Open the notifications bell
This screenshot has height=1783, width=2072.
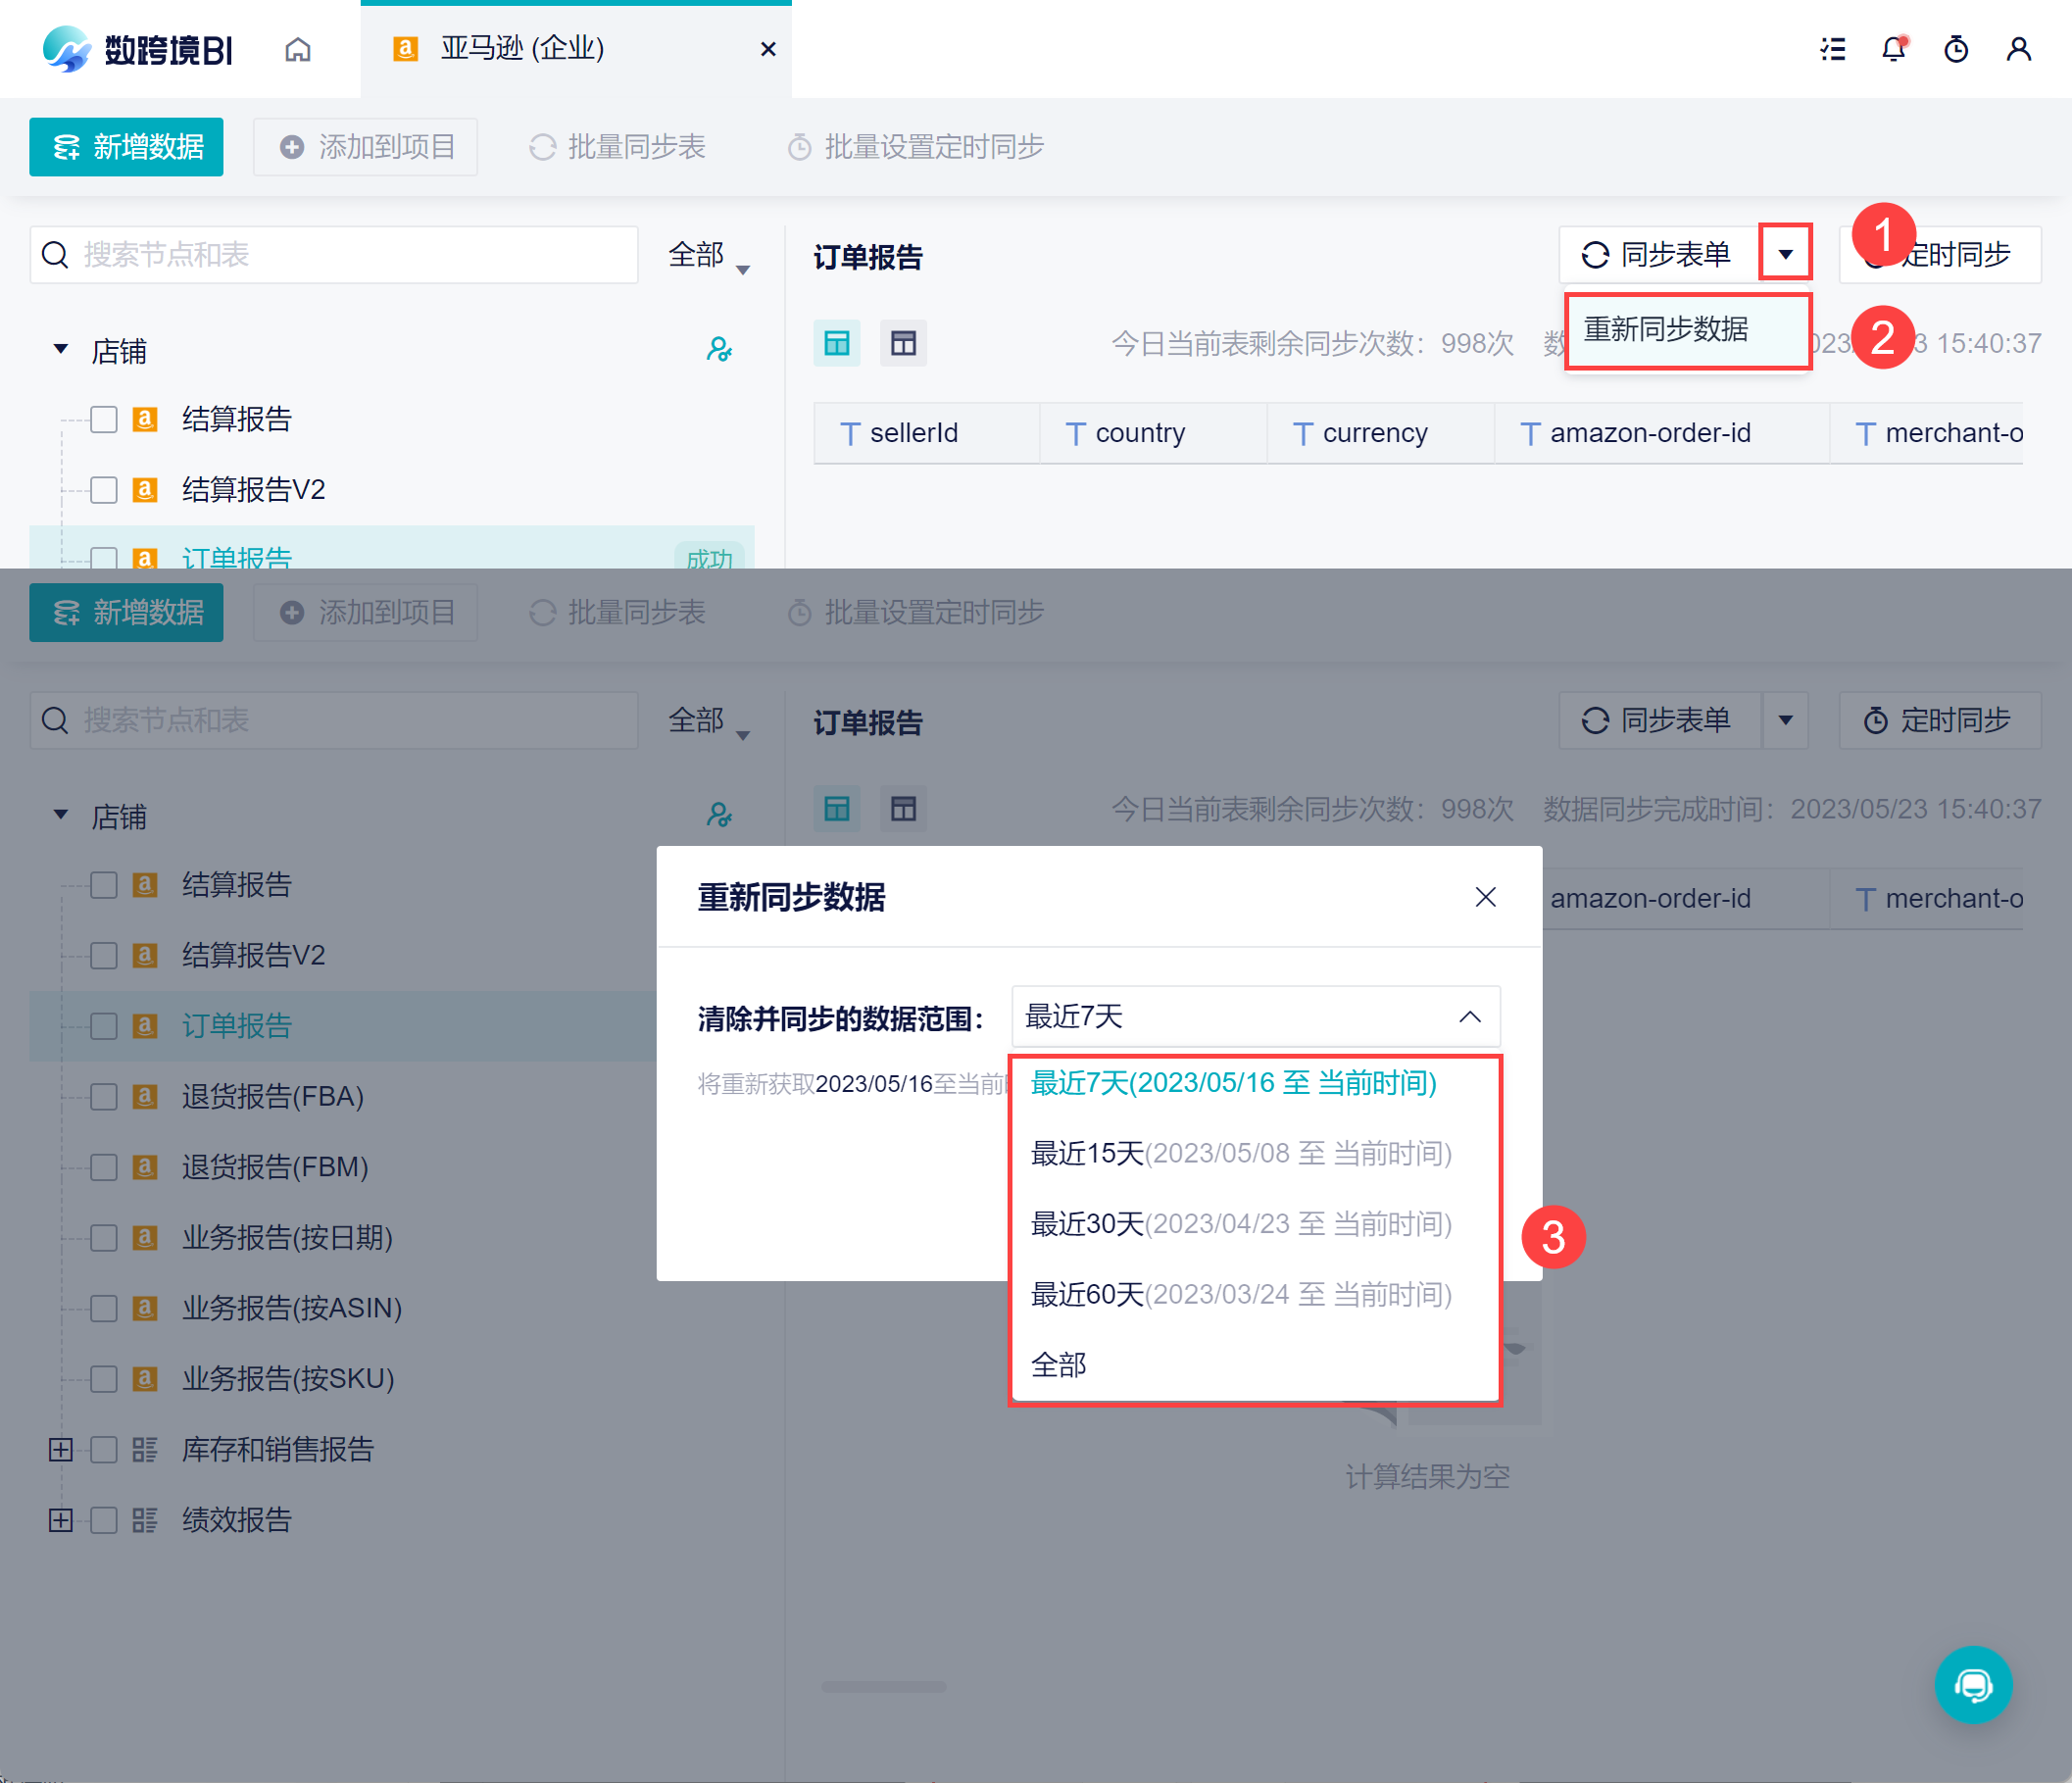(x=1894, y=49)
